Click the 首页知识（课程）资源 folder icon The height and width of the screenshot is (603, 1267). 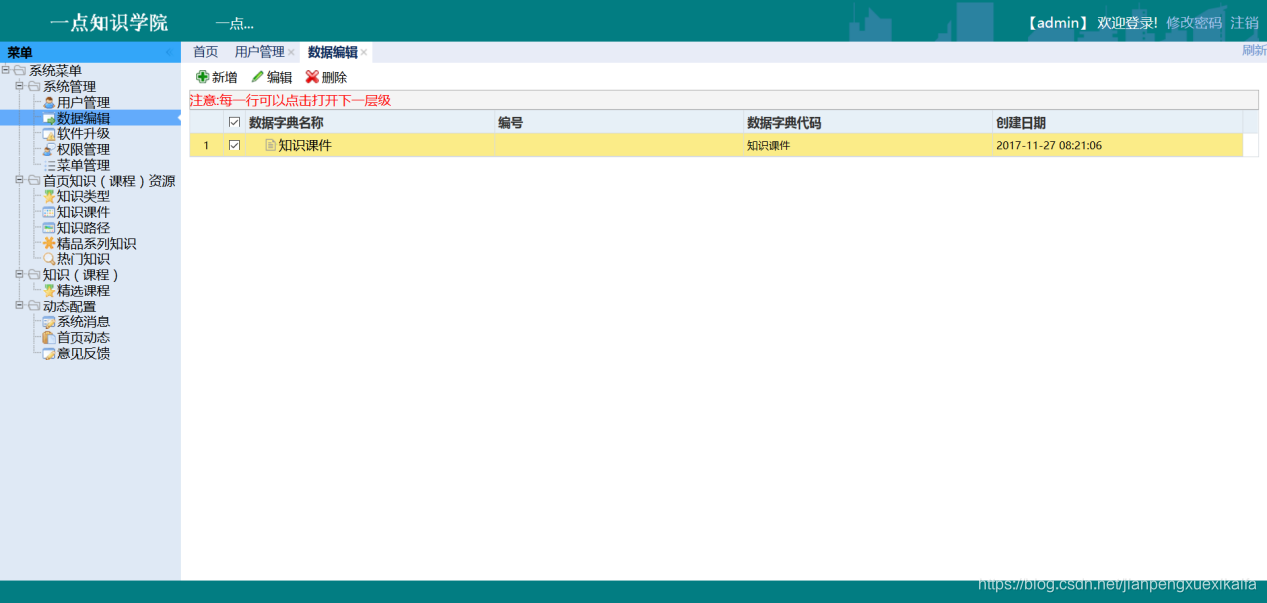pyautogui.click(x=34, y=181)
